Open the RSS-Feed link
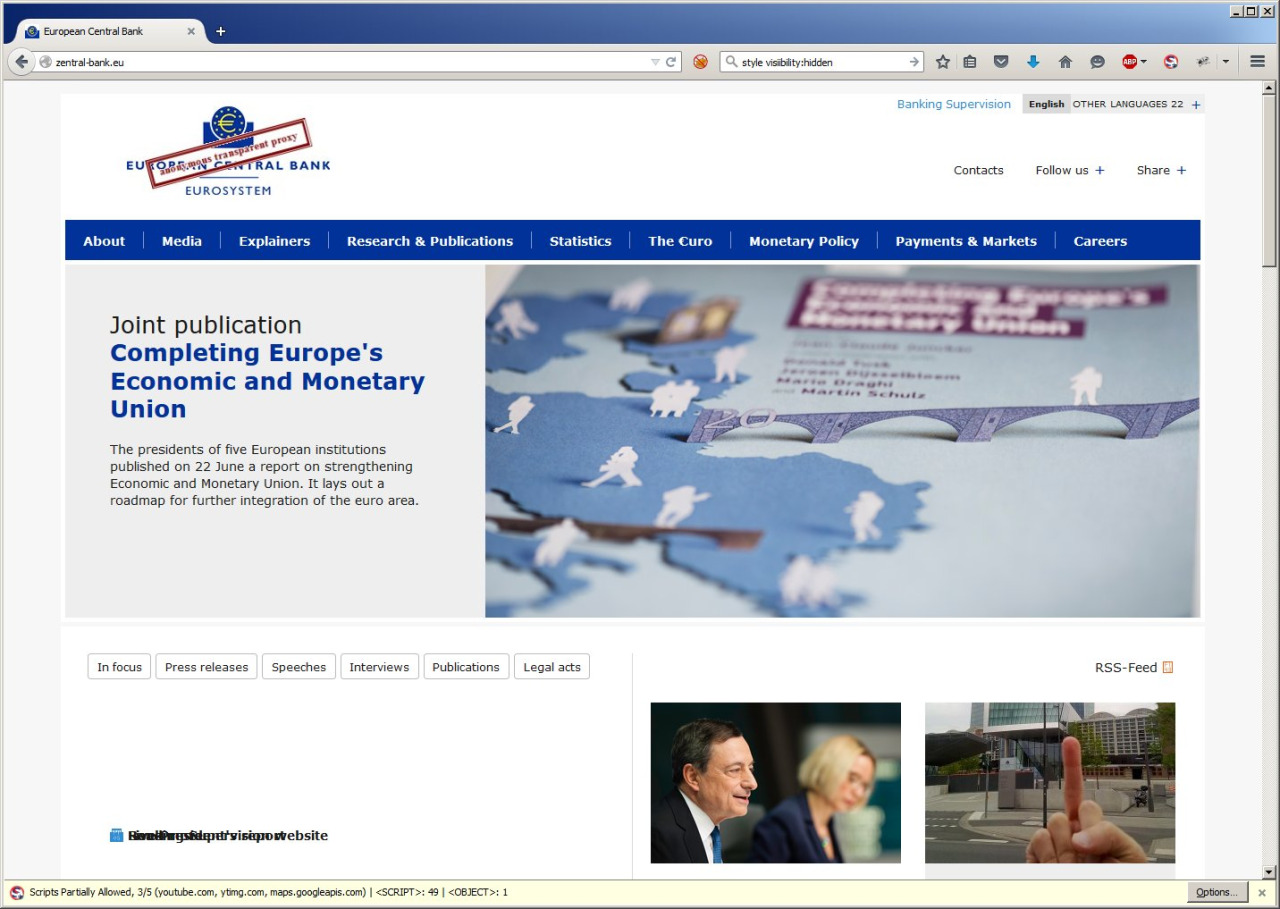 point(1126,668)
